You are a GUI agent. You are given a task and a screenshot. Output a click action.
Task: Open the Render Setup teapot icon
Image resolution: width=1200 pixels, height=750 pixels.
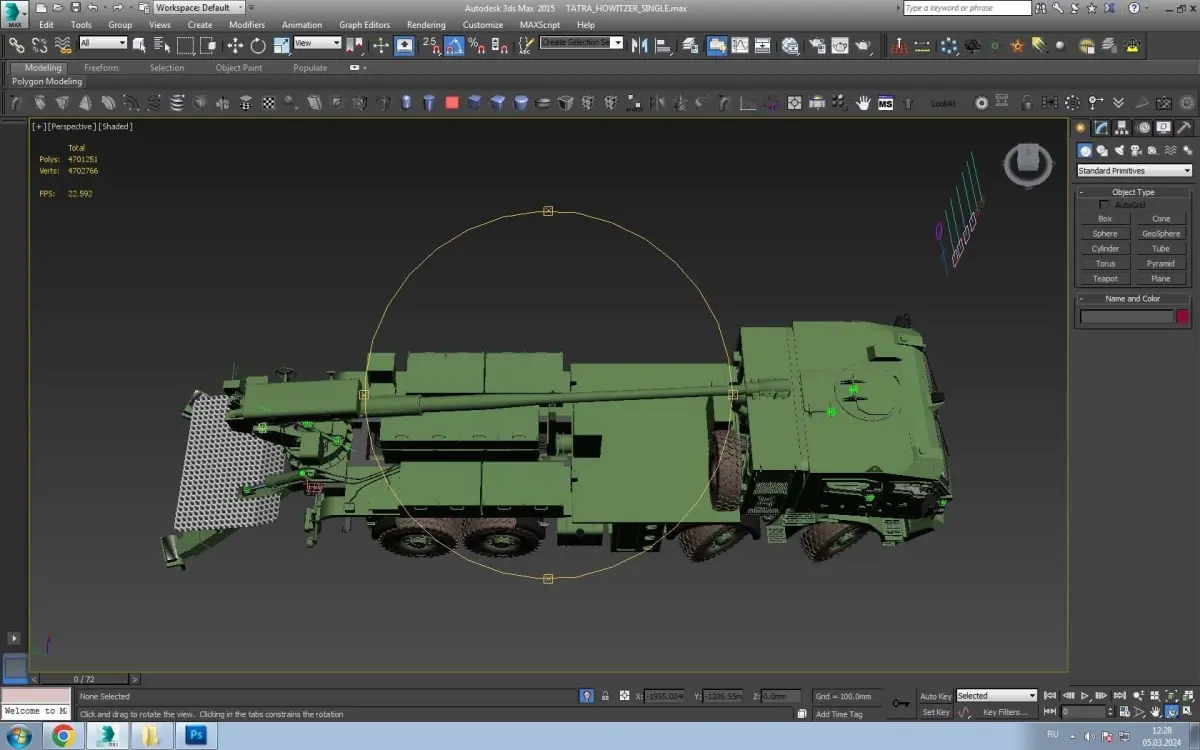coord(817,45)
